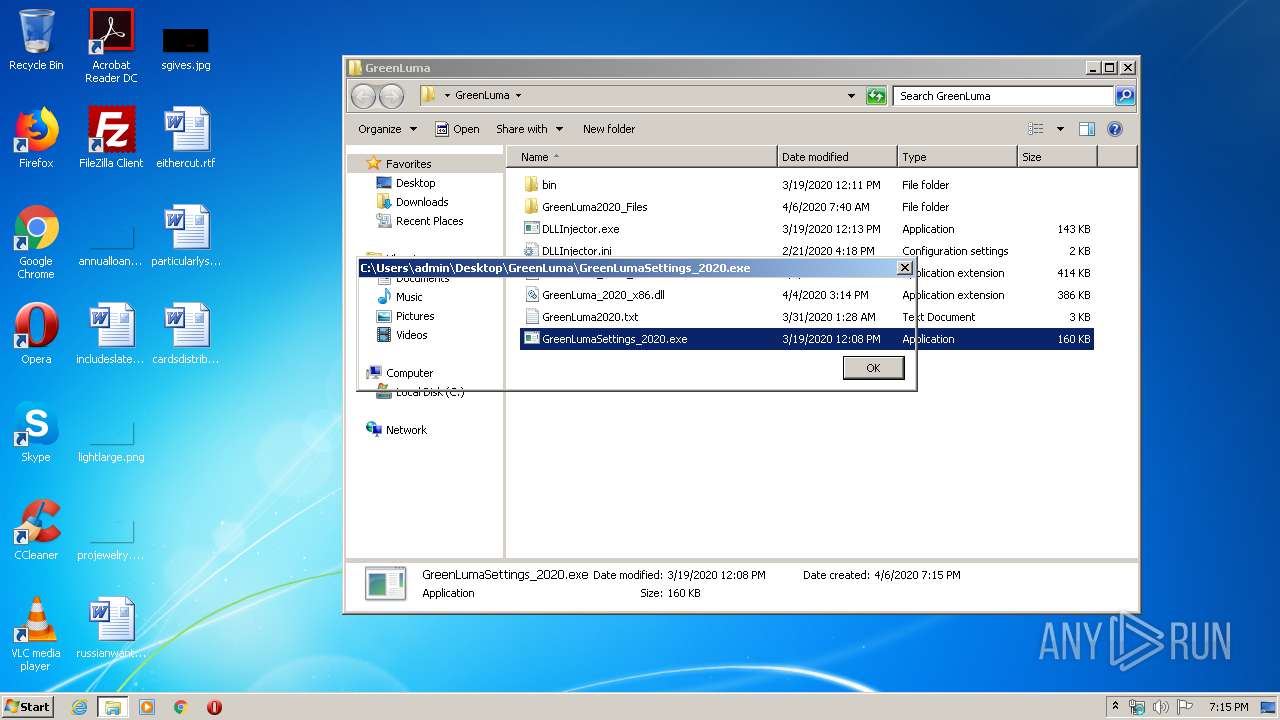Click OK in the message dialog
The height and width of the screenshot is (720, 1280).
pyautogui.click(x=873, y=368)
